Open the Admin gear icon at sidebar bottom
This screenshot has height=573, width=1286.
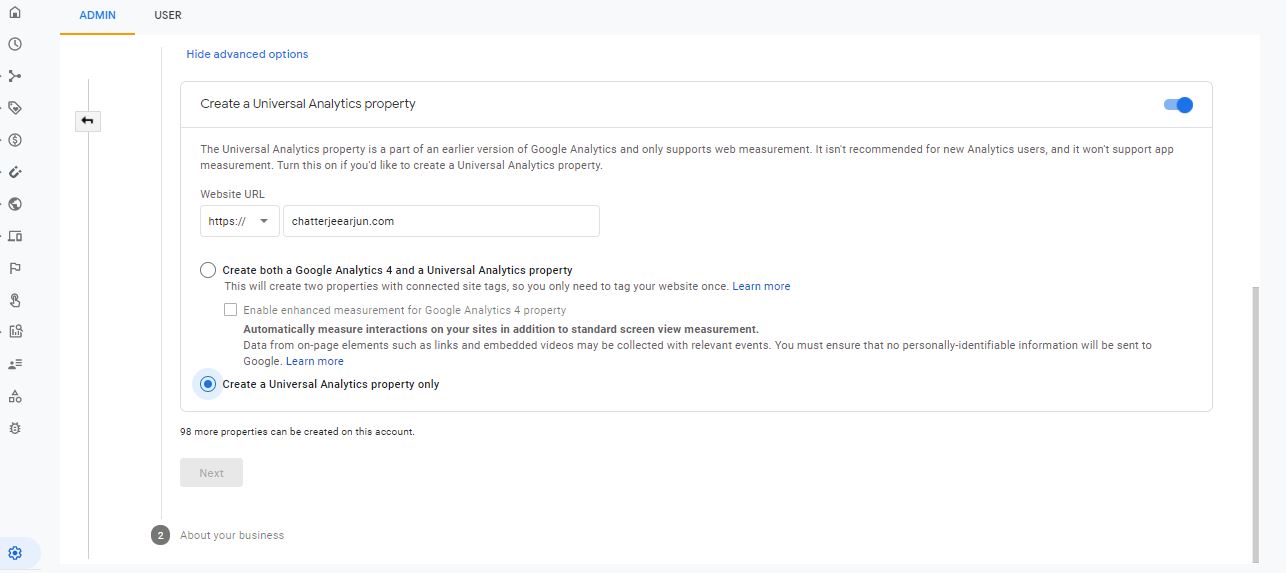click(x=15, y=553)
